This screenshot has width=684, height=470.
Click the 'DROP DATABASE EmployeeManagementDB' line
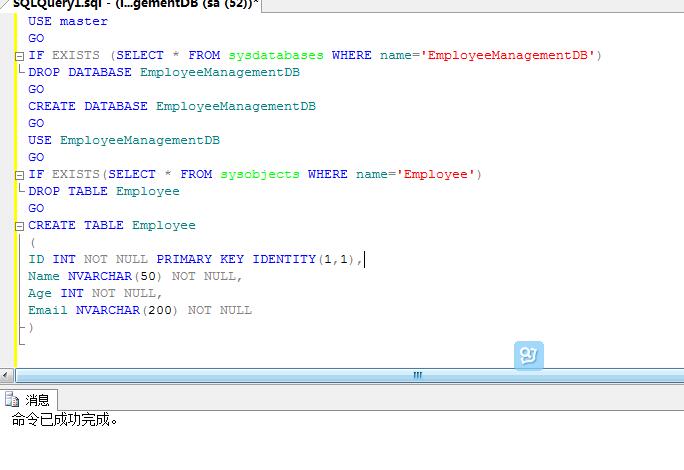(x=164, y=72)
